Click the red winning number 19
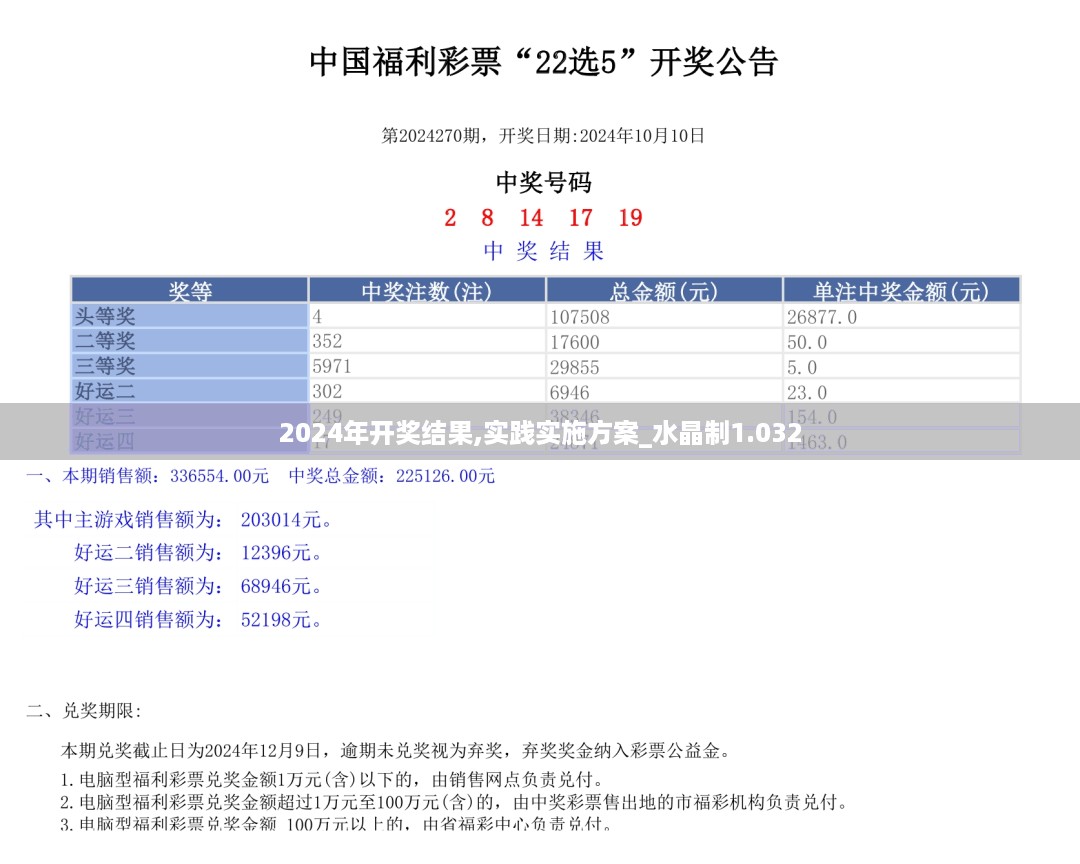This screenshot has height=864, width=1080. click(630, 218)
